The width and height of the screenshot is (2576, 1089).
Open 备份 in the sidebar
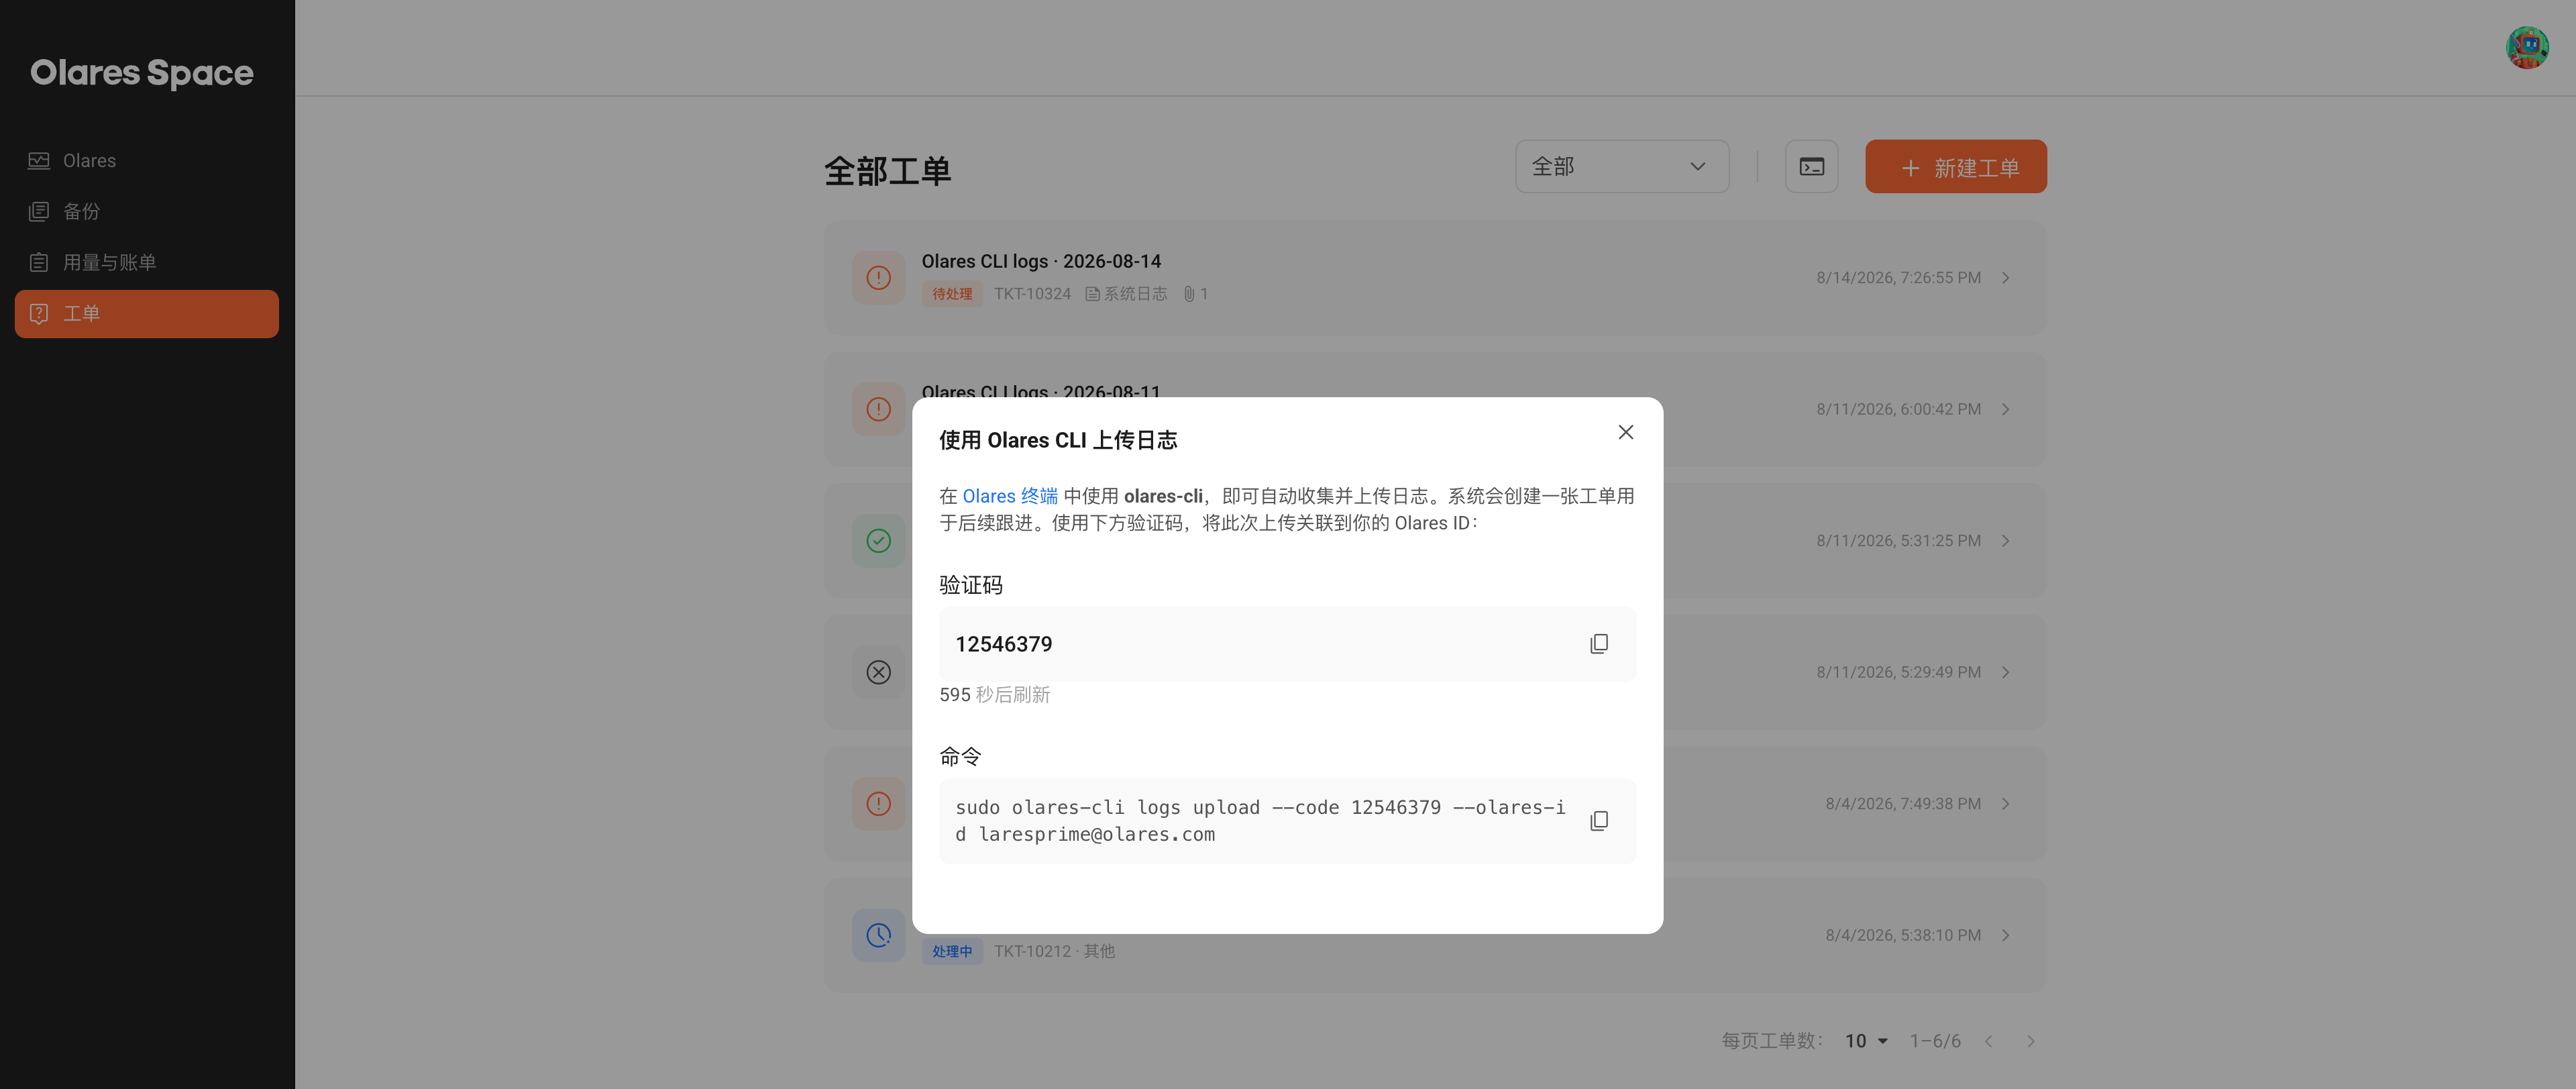[147, 212]
